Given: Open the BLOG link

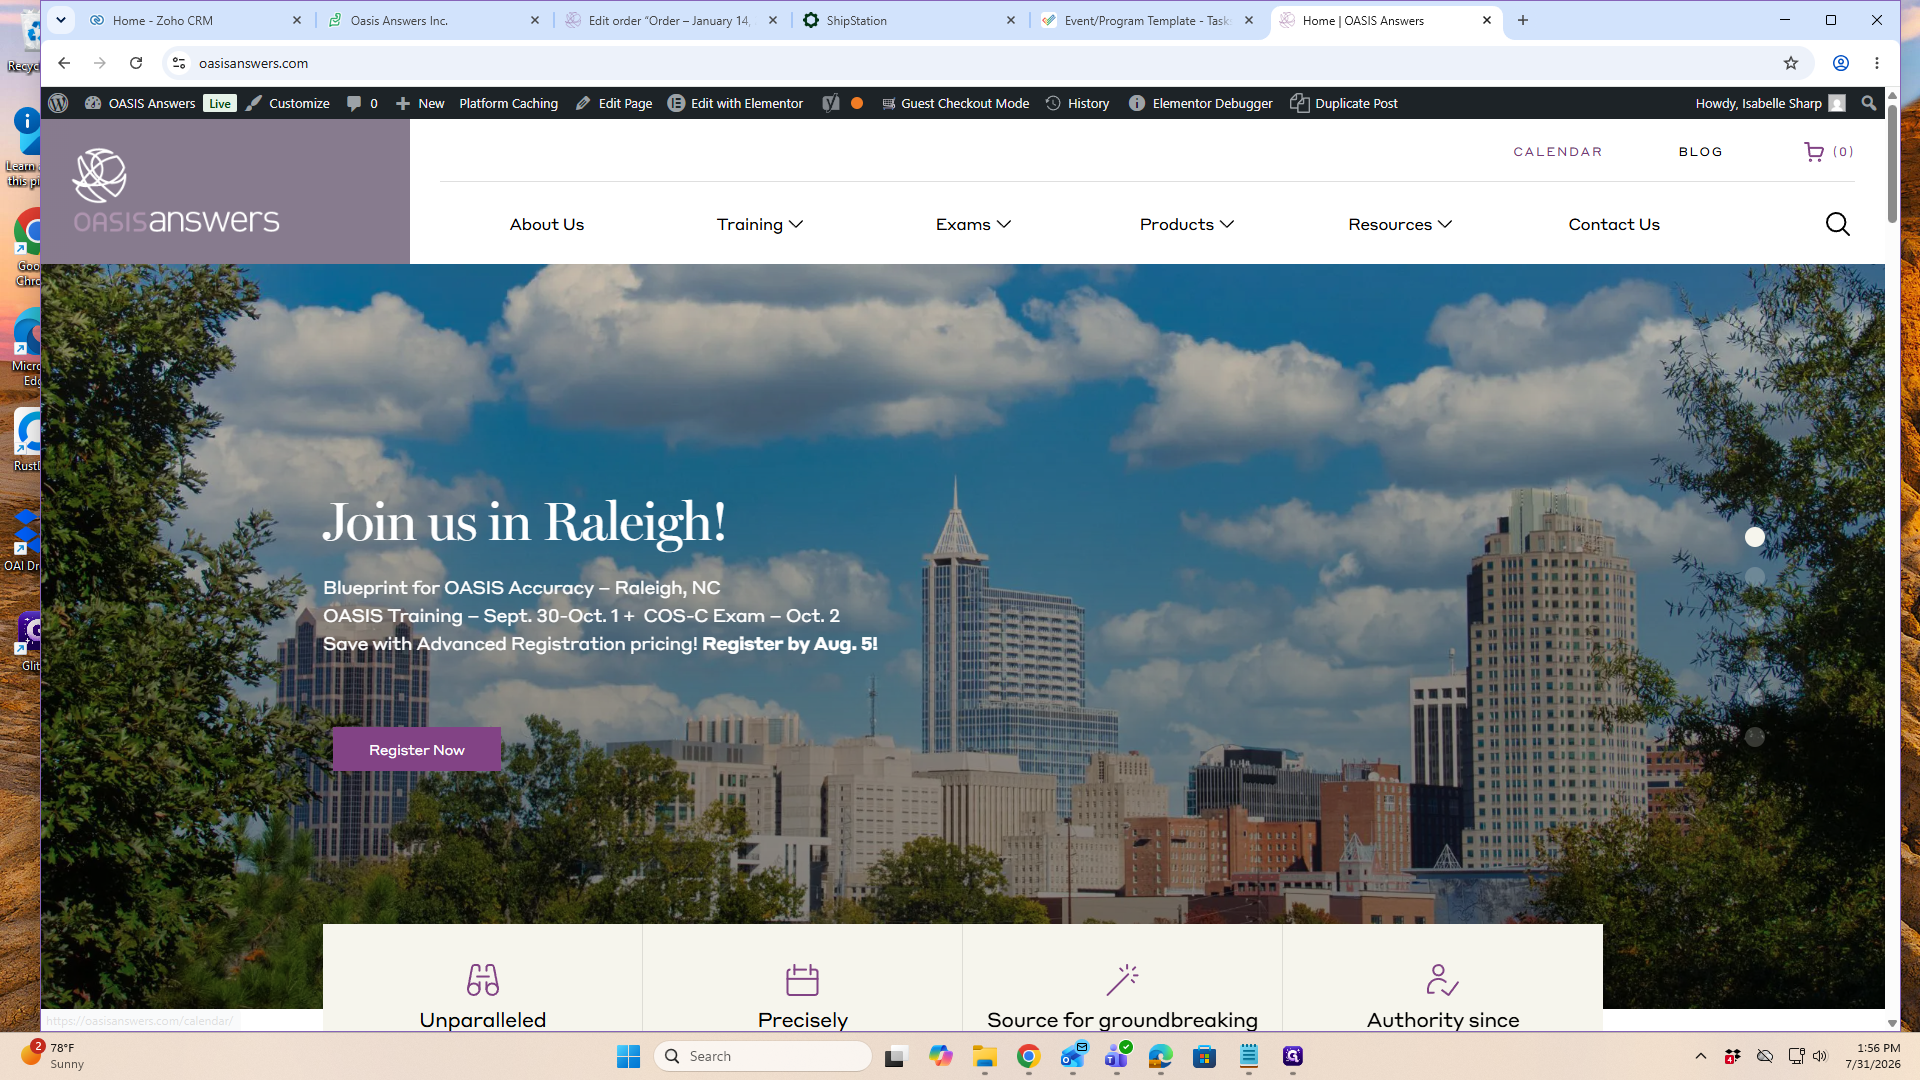Looking at the screenshot, I should [1700, 152].
